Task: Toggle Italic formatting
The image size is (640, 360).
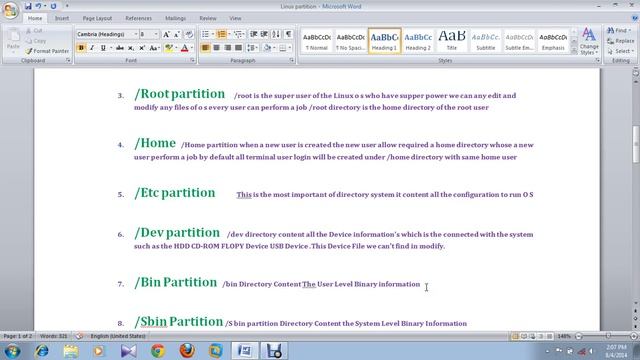Action: [92, 48]
